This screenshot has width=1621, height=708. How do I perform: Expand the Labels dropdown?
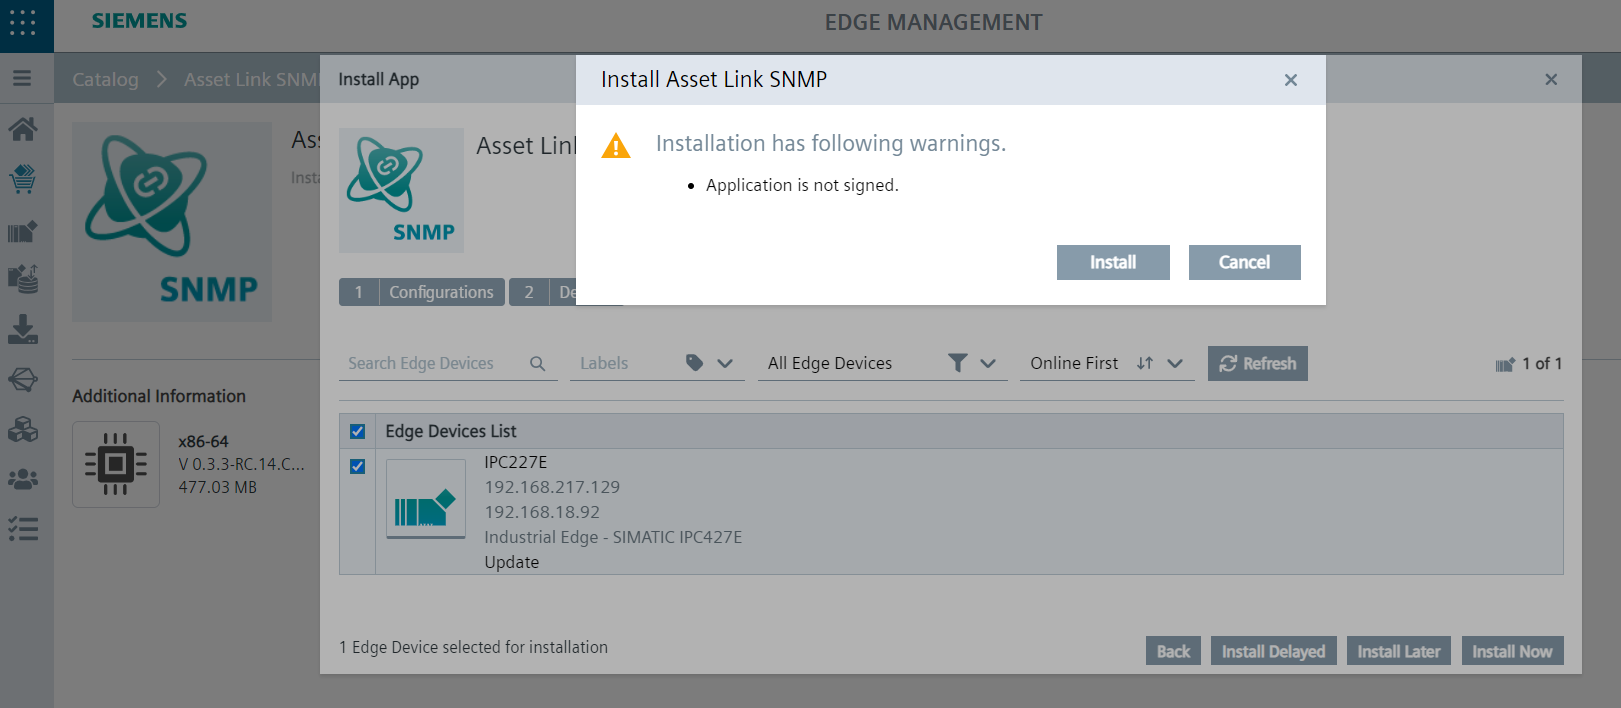(725, 364)
